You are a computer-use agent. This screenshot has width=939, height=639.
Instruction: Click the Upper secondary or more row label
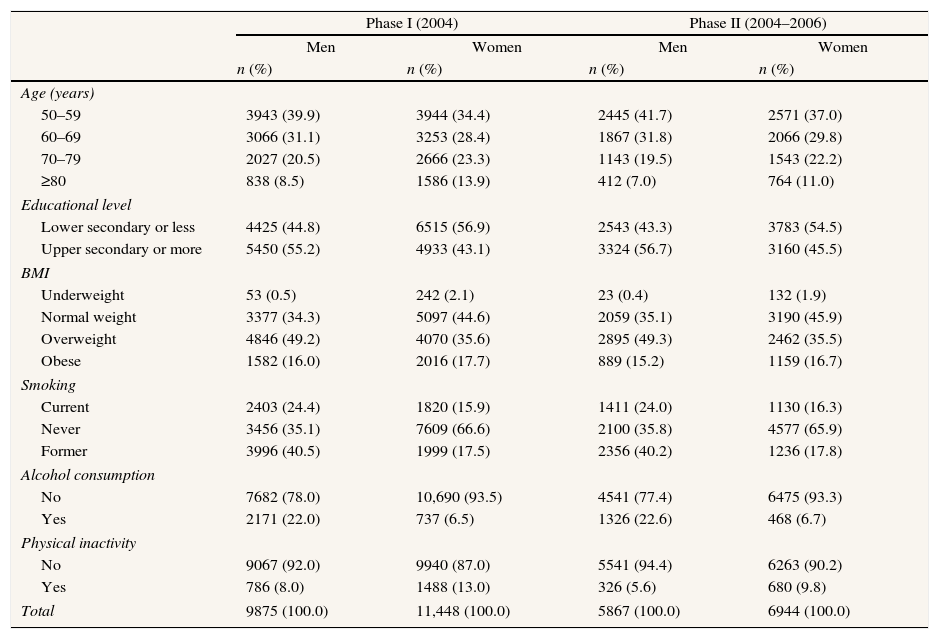tap(121, 249)
